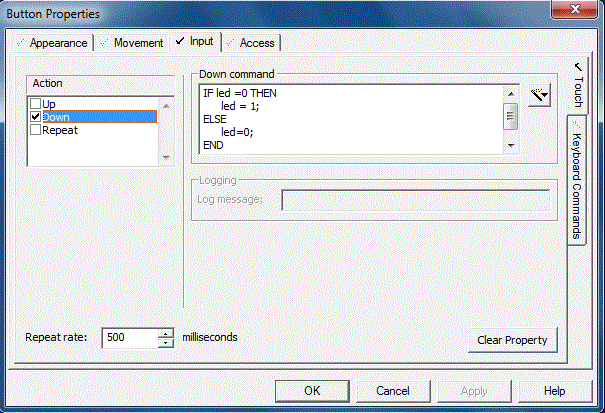Enable the Up action checkbox

pyautogui.click(x=36, y=104)
